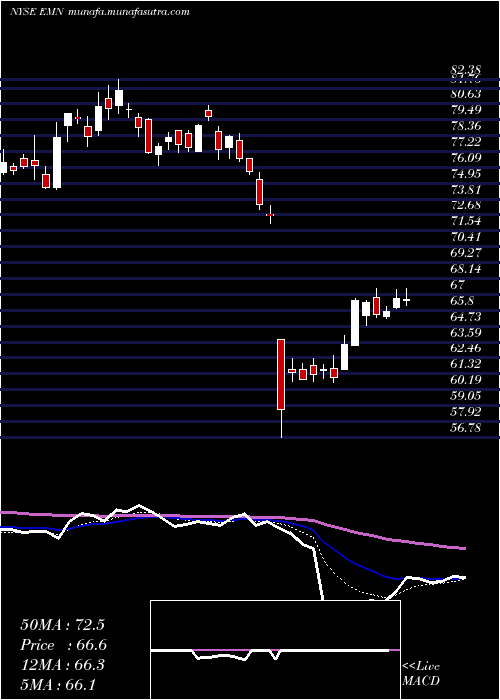Image resolution: width=500 pixels, height=700 pixels.
Task: Click the 69.27 price axis label
Action: tap(466, 253)
